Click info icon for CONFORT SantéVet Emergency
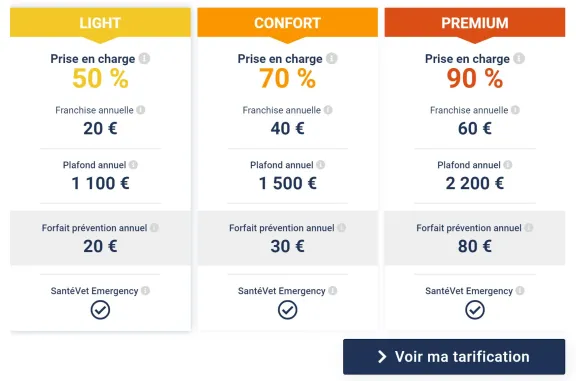 pyautogui.click(x=333, y=291)
